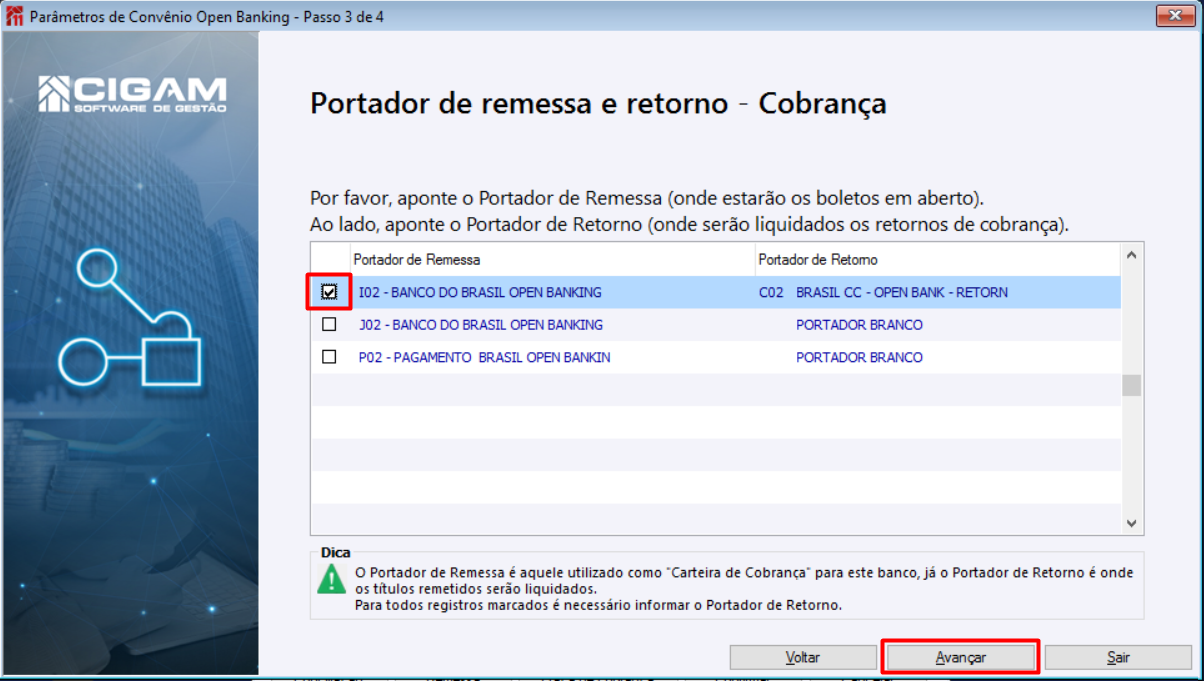This screenshot has height=681, width=1204.
Task: Click the list scrollbar down arrow
Action: [x=1132, y=523]
